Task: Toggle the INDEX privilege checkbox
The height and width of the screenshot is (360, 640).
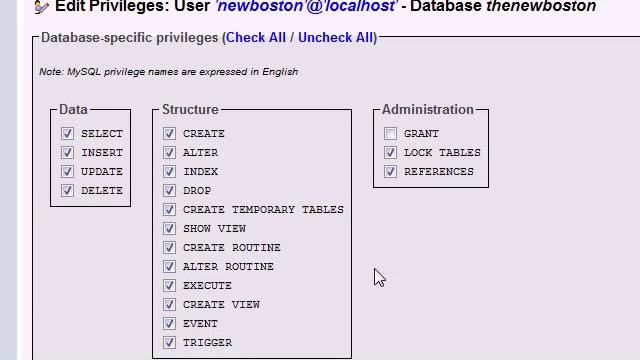Action: (169, 171)
